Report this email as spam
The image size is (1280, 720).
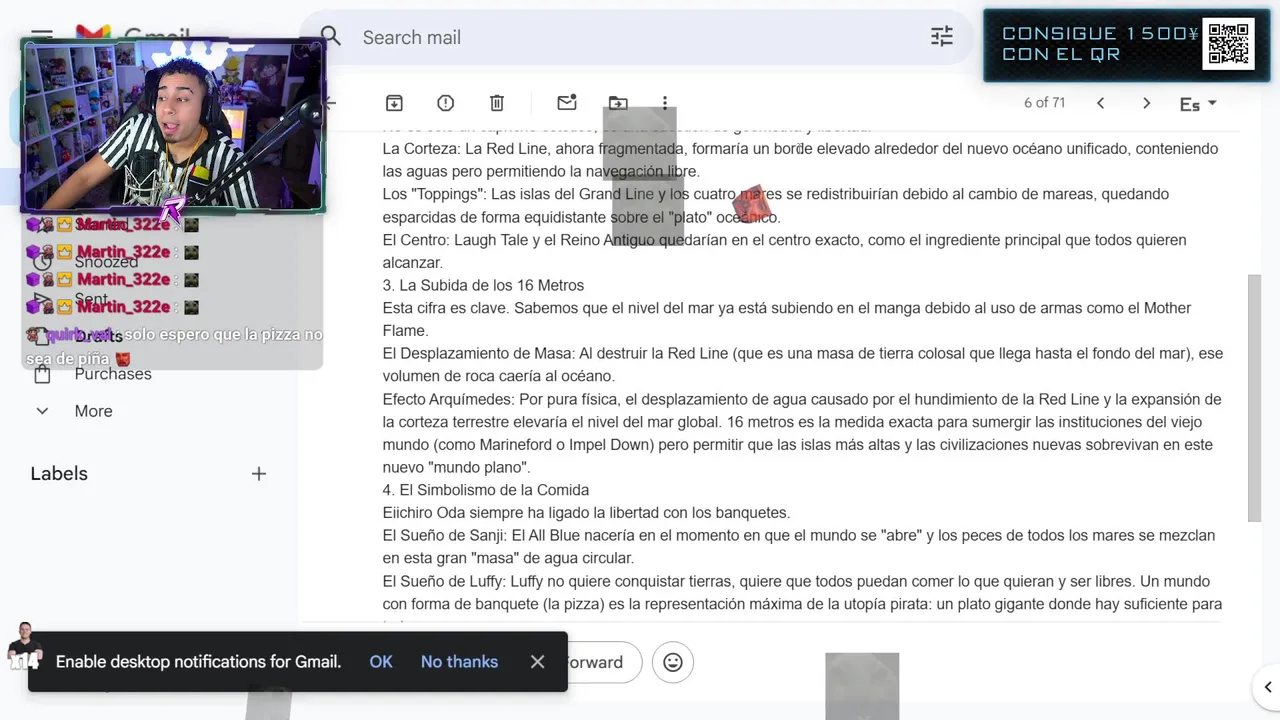(446, 103)
